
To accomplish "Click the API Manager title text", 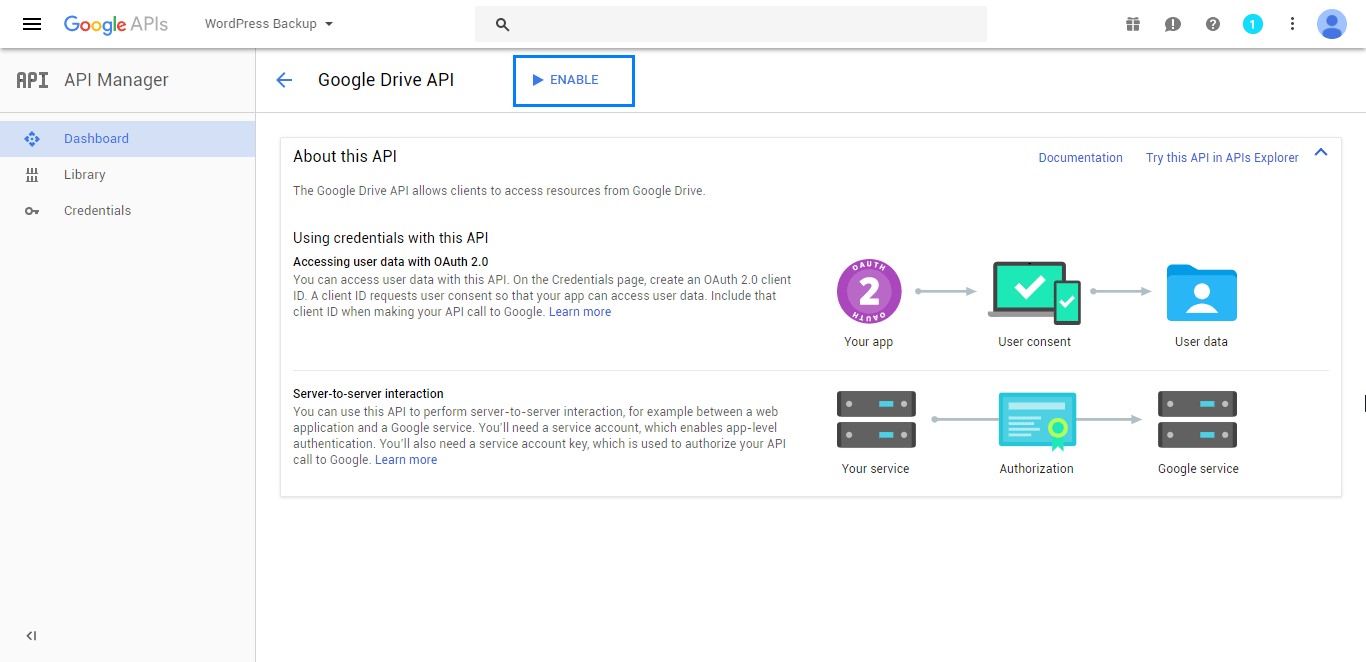I will 116,80.
